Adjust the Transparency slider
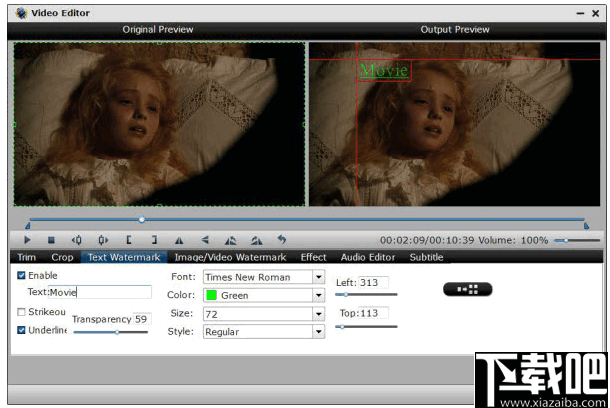The image size is (610, 408). (111, 332)
